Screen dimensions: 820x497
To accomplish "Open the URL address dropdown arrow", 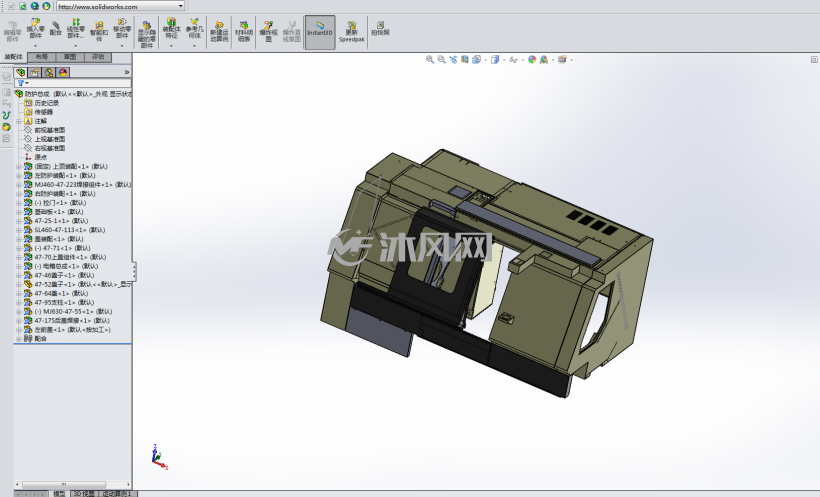I will click(181, 6).
